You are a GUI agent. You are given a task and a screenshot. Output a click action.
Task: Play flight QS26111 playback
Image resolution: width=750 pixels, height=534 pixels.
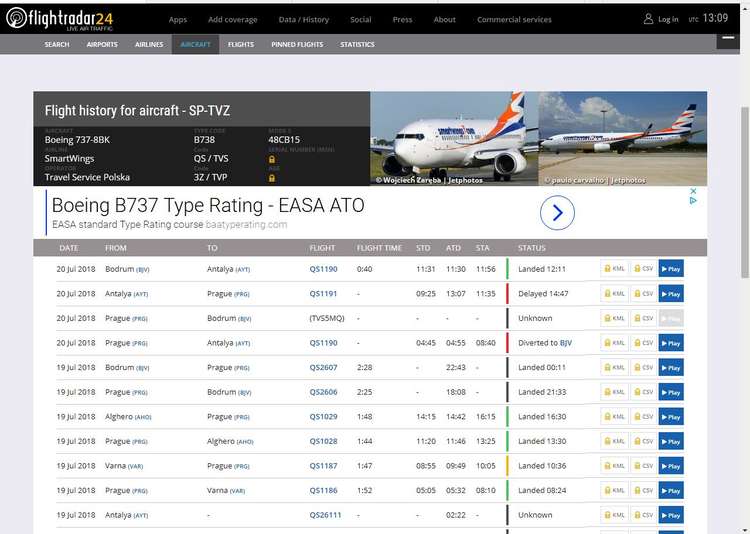point(671,515)
